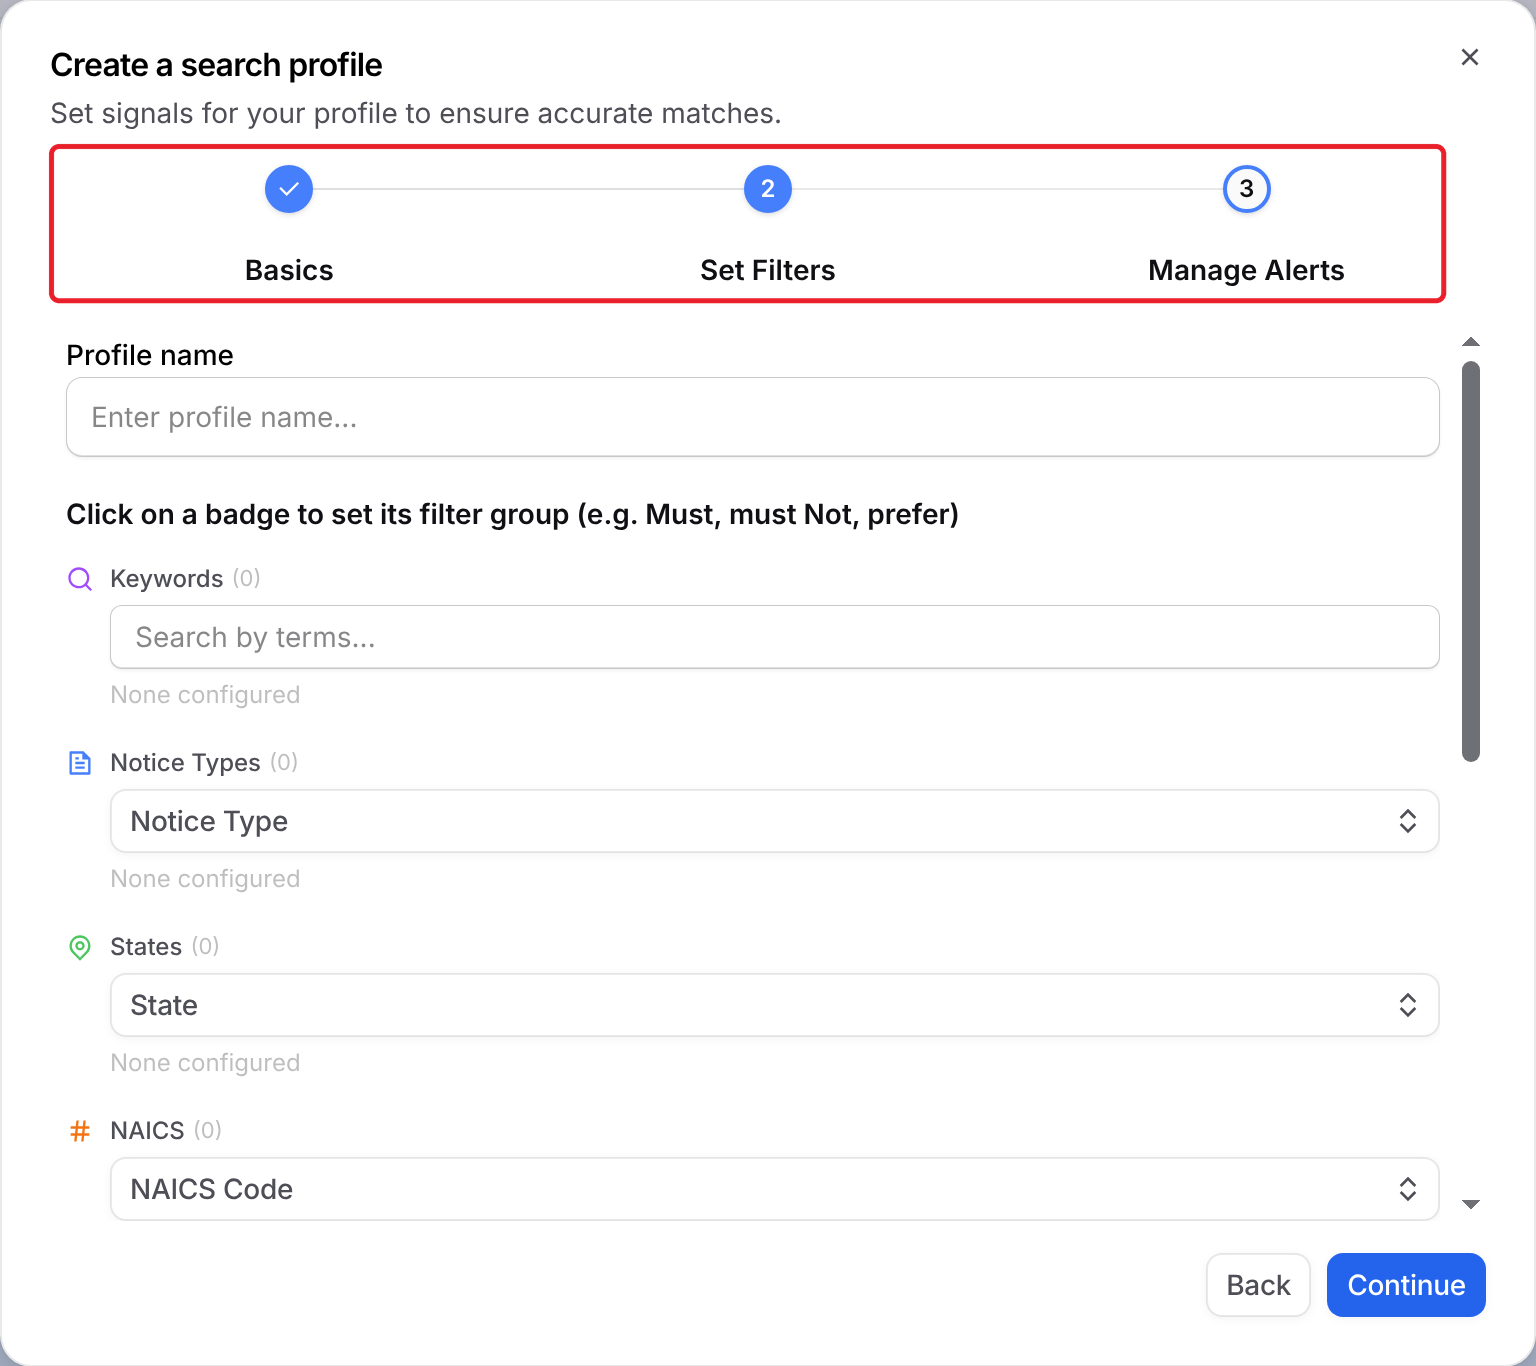Switch to the Set Filters step label
Image resolution: width=1536 pixels, height=1366 pixels.
tap(768, 270)
